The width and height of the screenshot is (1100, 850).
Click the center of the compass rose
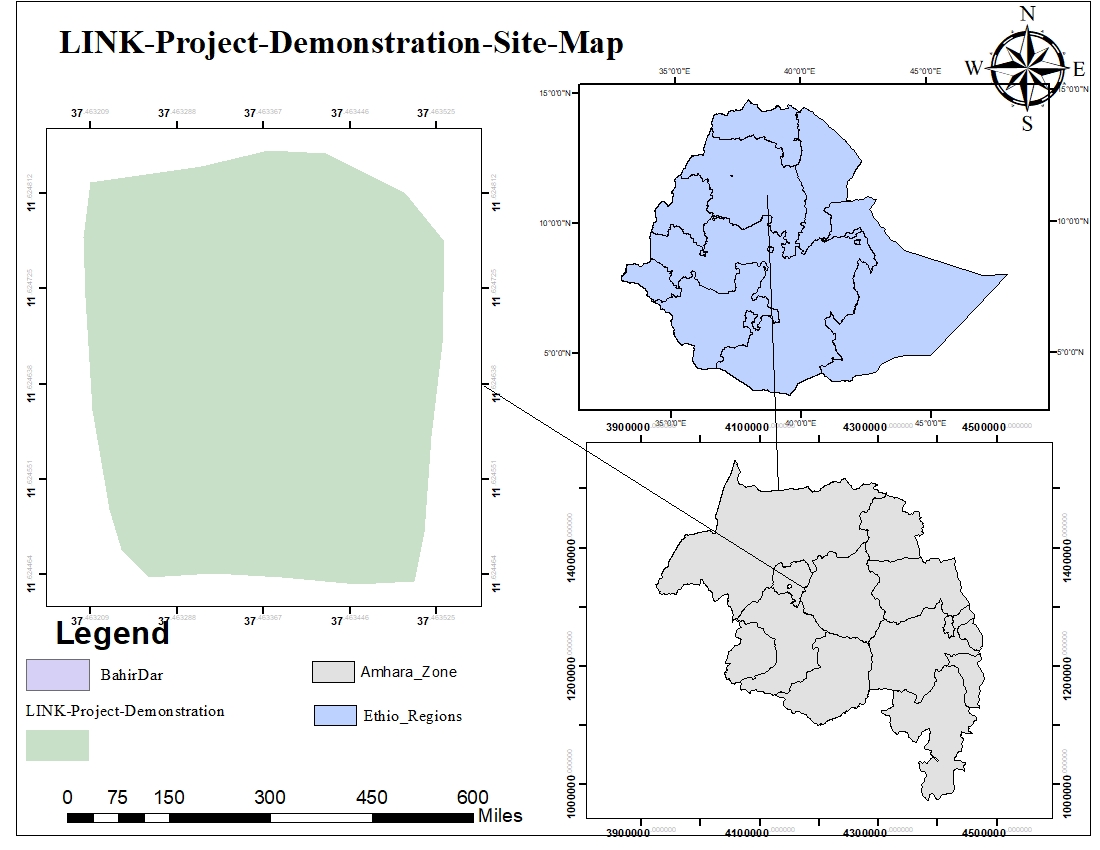1028,68
